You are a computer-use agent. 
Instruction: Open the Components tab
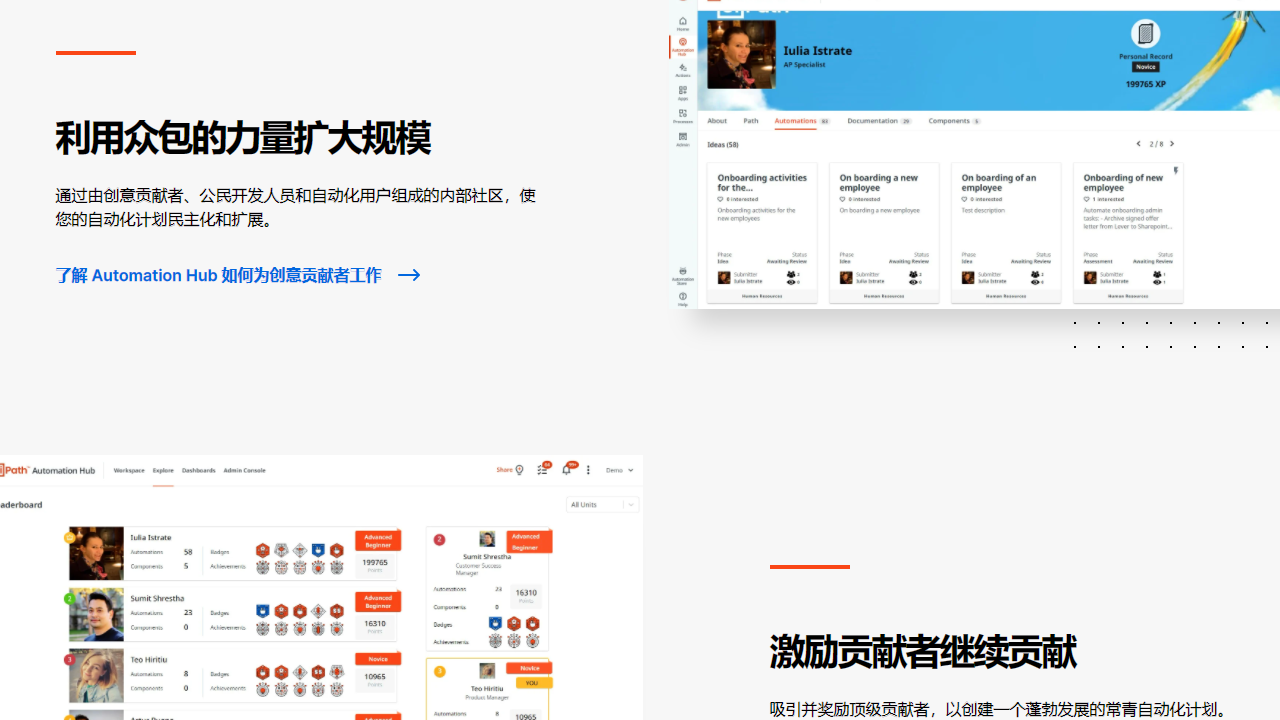coord(950,121)
